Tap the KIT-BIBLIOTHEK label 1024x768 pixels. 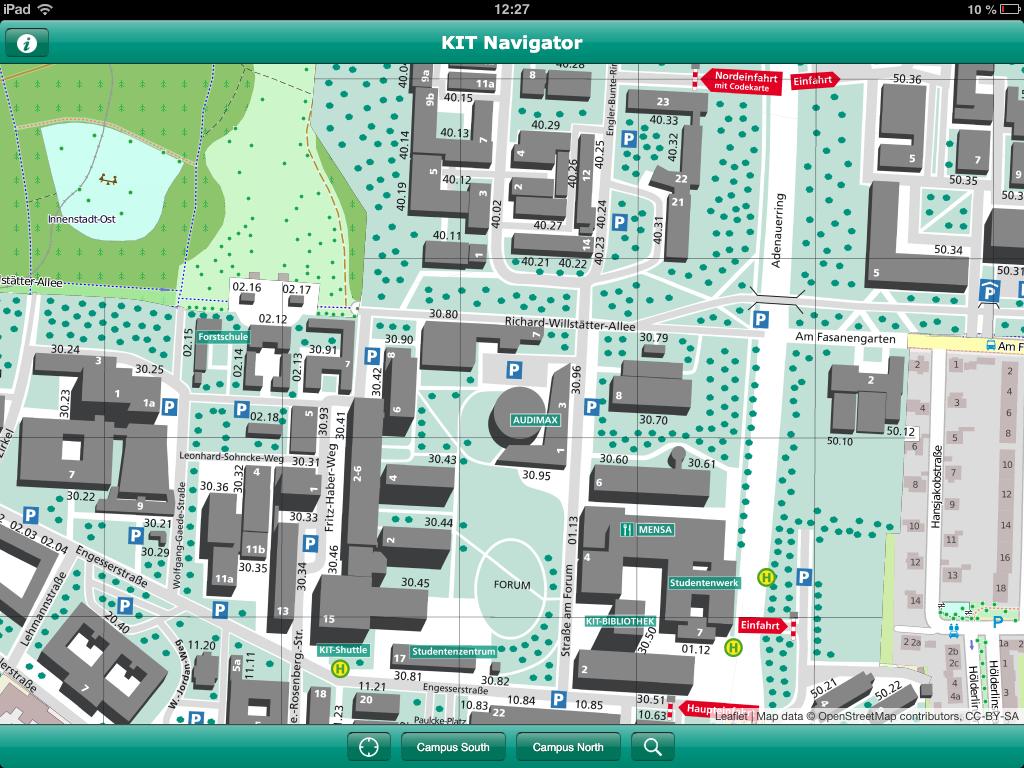click(620, 621)
